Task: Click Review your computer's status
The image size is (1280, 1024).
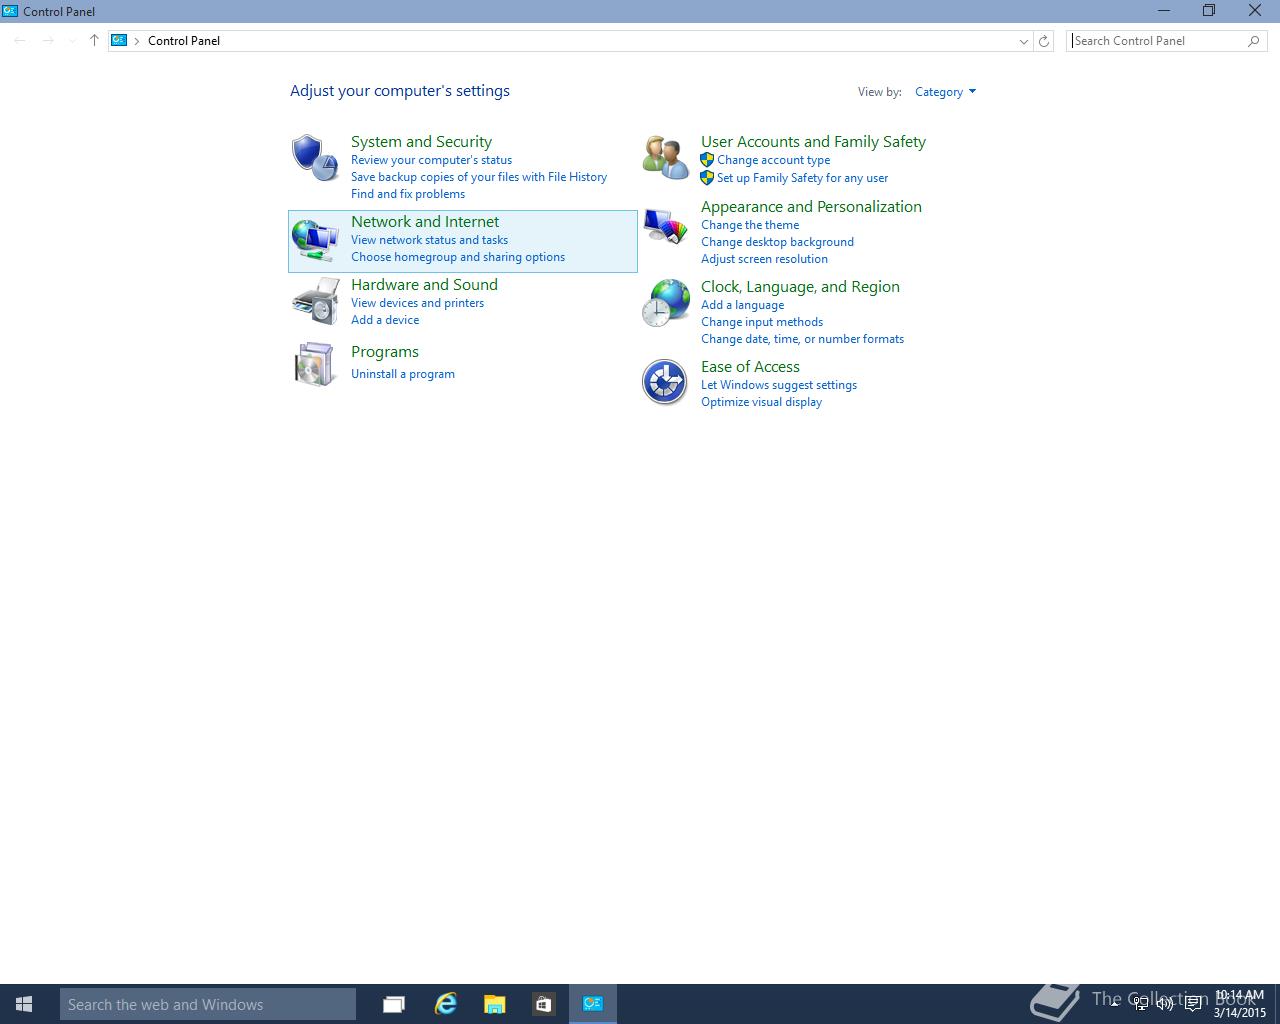Action: point(431,160)
